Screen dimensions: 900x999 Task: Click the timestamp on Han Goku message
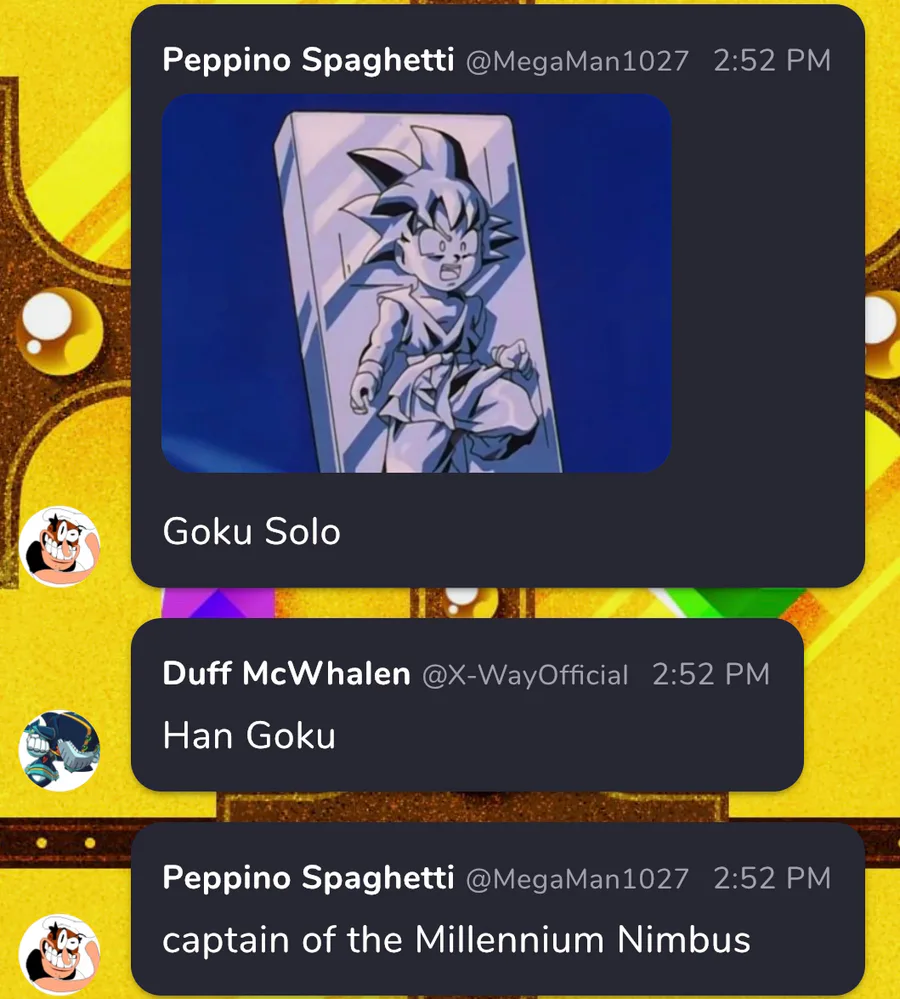[711, 675]
